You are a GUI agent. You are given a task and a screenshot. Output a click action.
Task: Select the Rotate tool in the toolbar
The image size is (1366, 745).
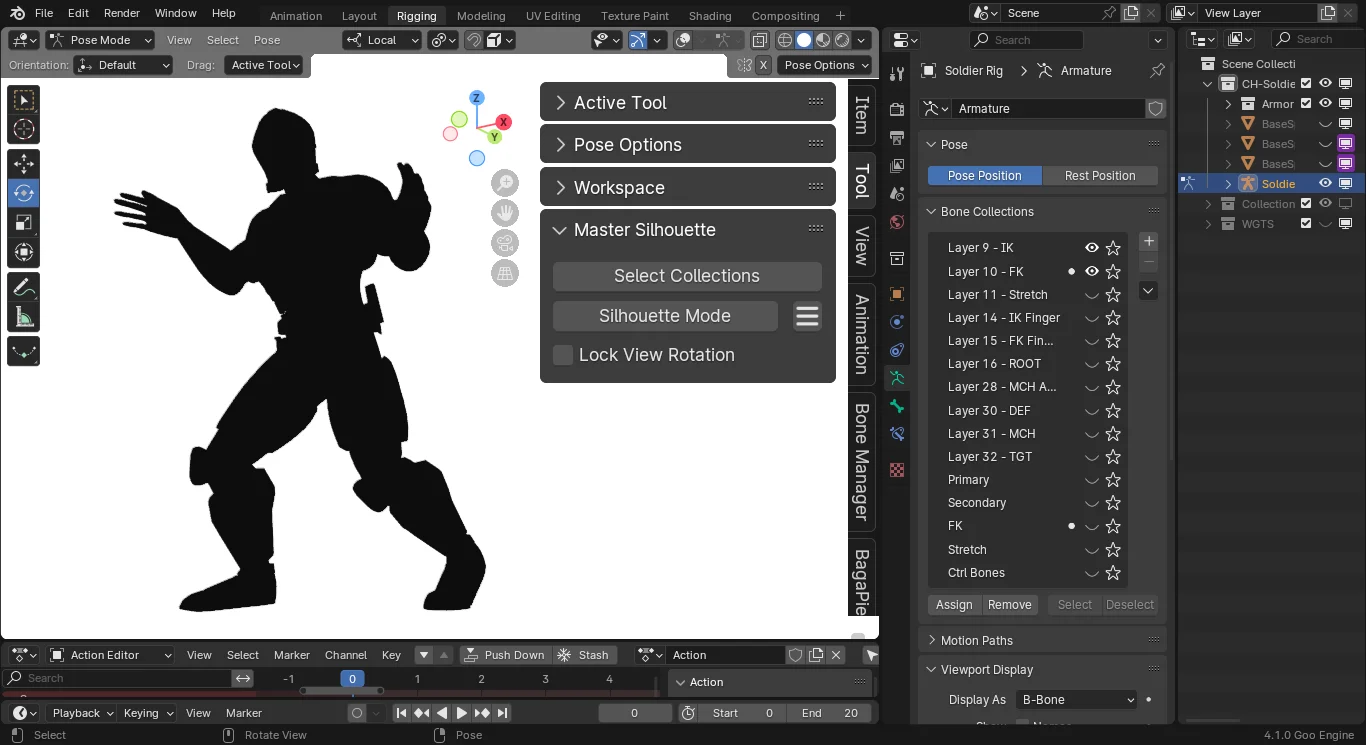tap(24, 193)
